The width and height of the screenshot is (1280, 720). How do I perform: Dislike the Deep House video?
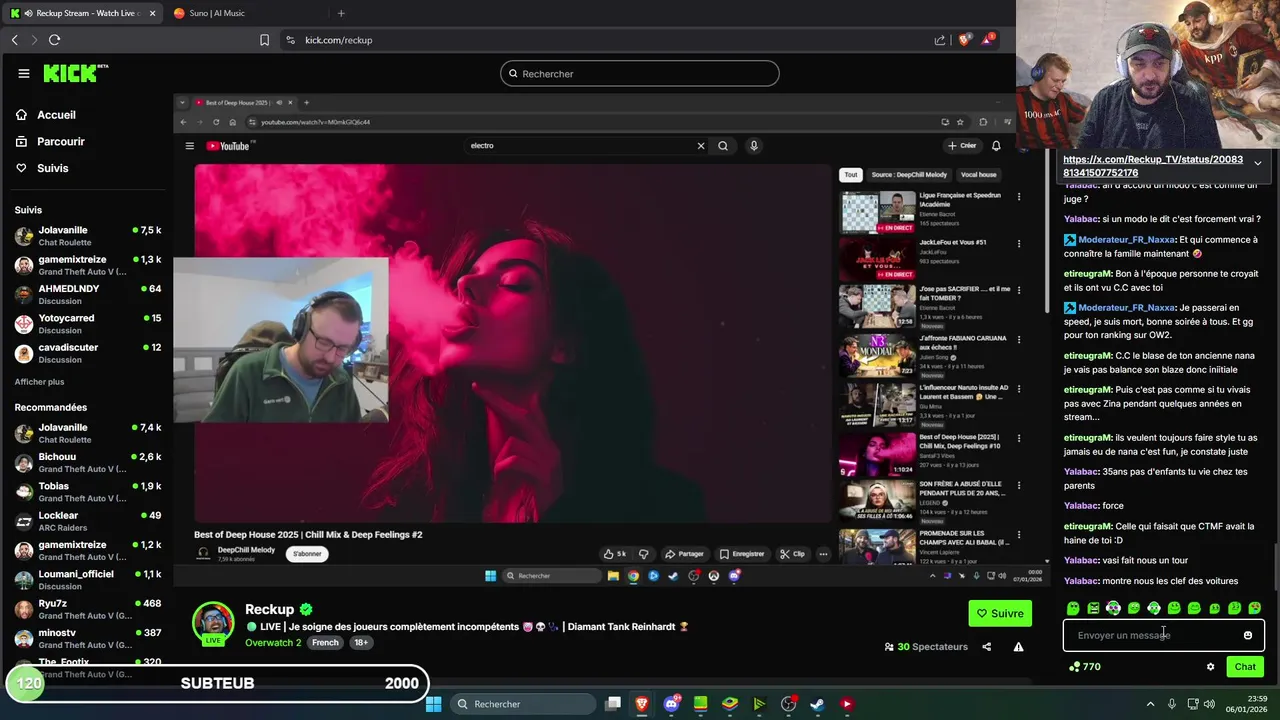(643, 554)
